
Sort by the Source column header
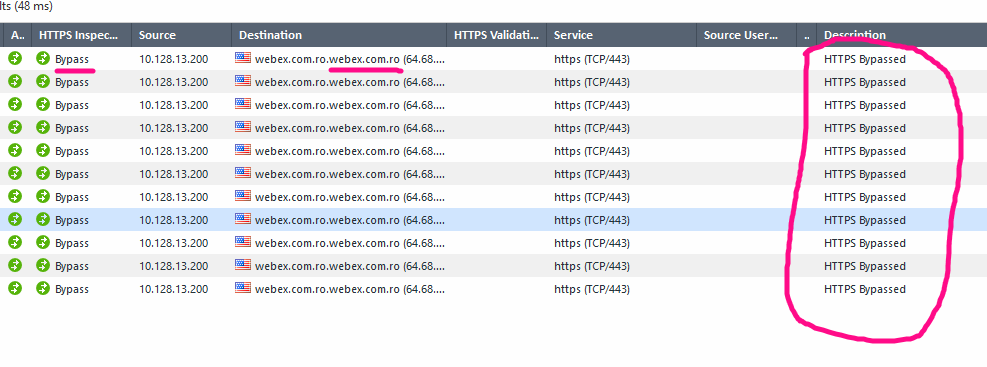point(182,35)
